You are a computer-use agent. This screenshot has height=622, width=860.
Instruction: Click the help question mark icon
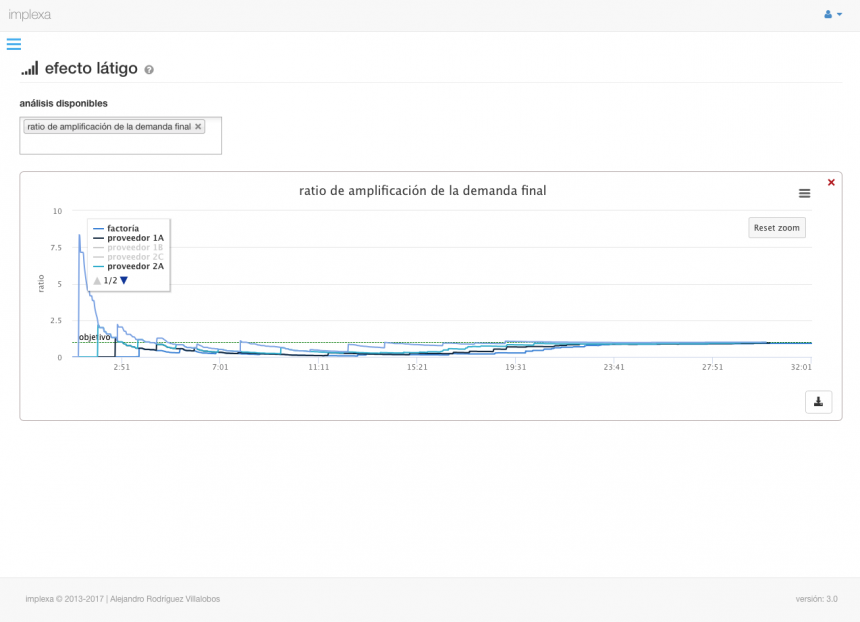pyautogui.click(x=149, y=70)
